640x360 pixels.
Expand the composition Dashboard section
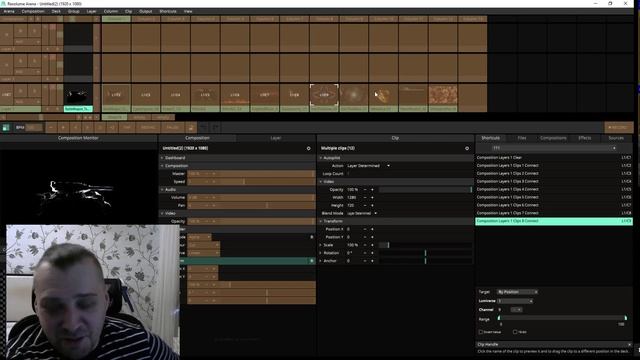pos(162,158)
